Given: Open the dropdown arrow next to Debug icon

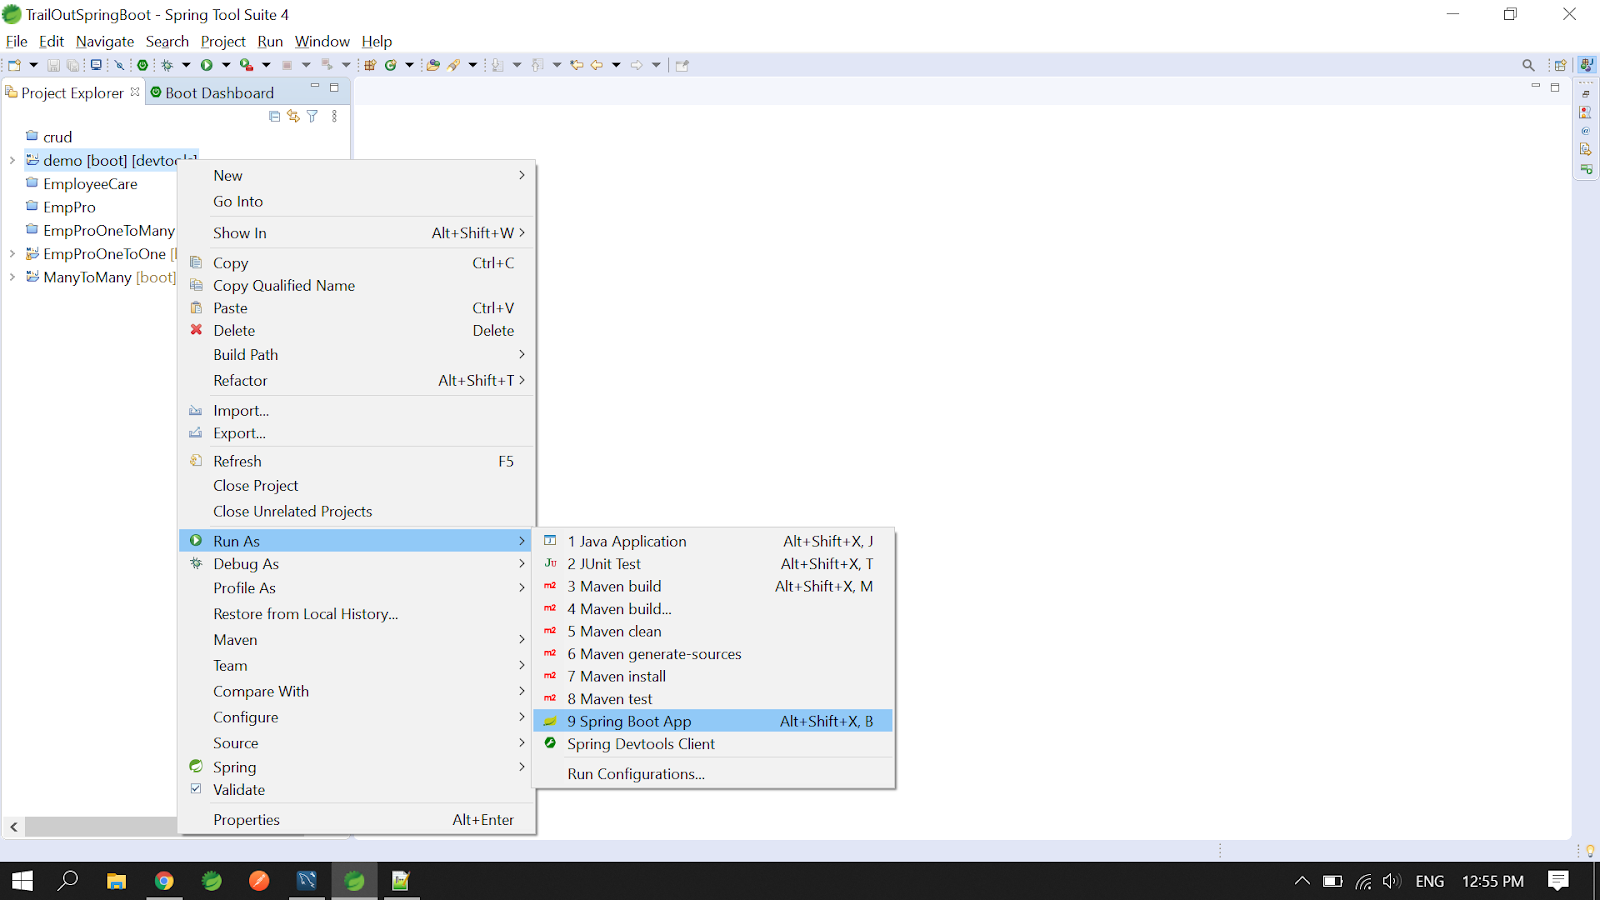Looking at the screenshot, I should [x=186, y=65].
